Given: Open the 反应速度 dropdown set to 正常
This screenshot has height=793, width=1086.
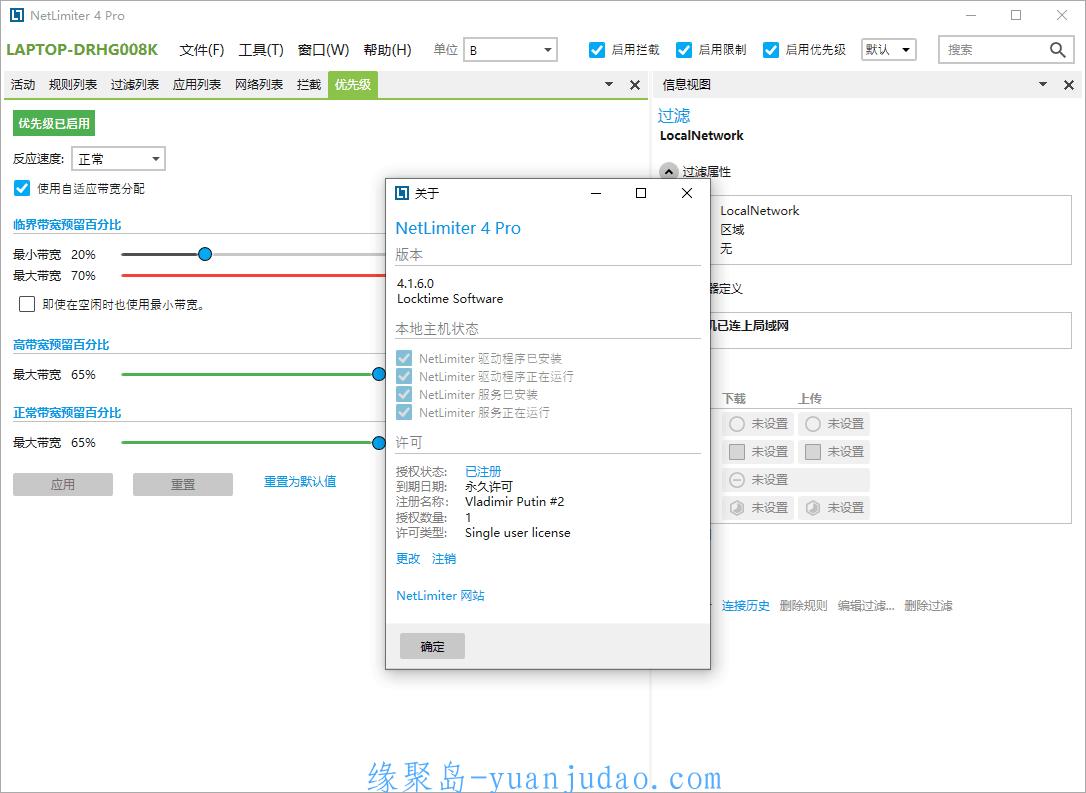Looking at the screenshot, I should [118, 159].
